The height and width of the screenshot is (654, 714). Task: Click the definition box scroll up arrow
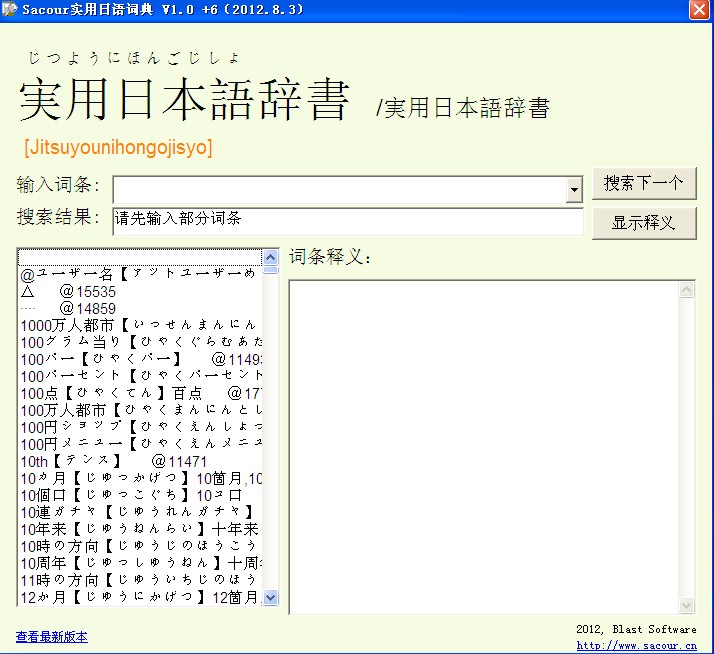click(687, 290)
